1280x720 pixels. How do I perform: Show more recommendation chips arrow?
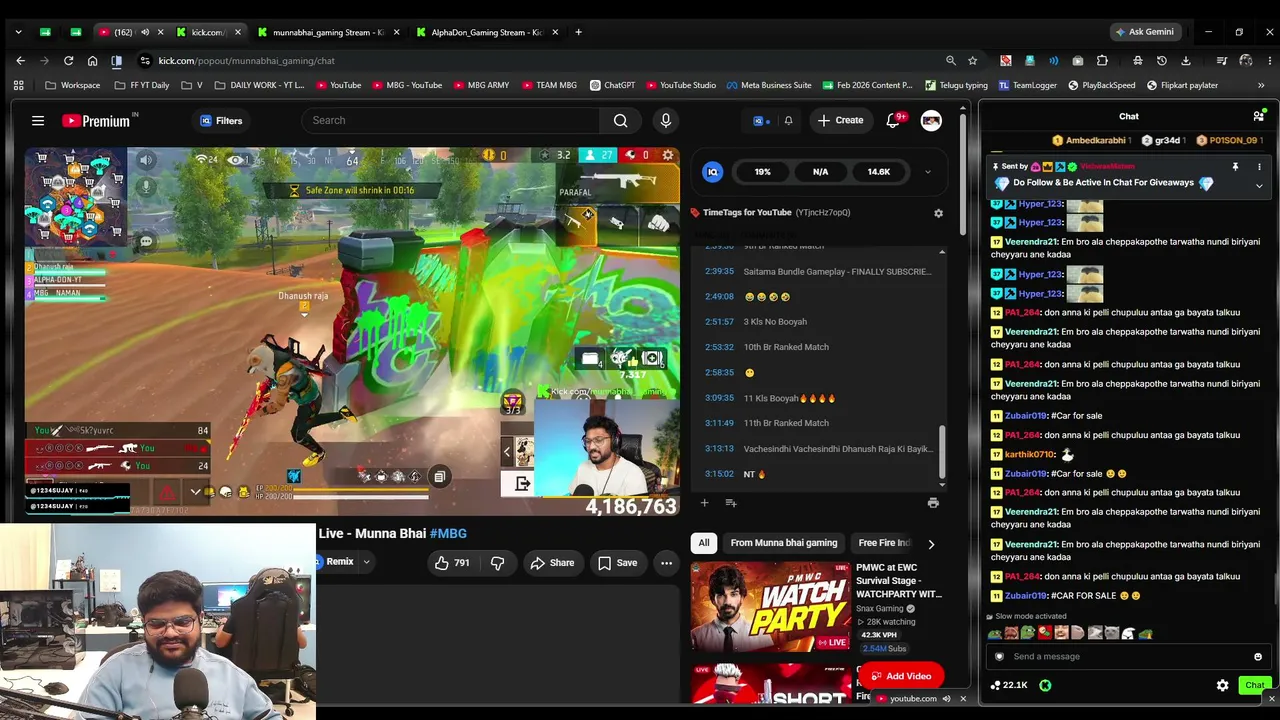coord(931,544)
